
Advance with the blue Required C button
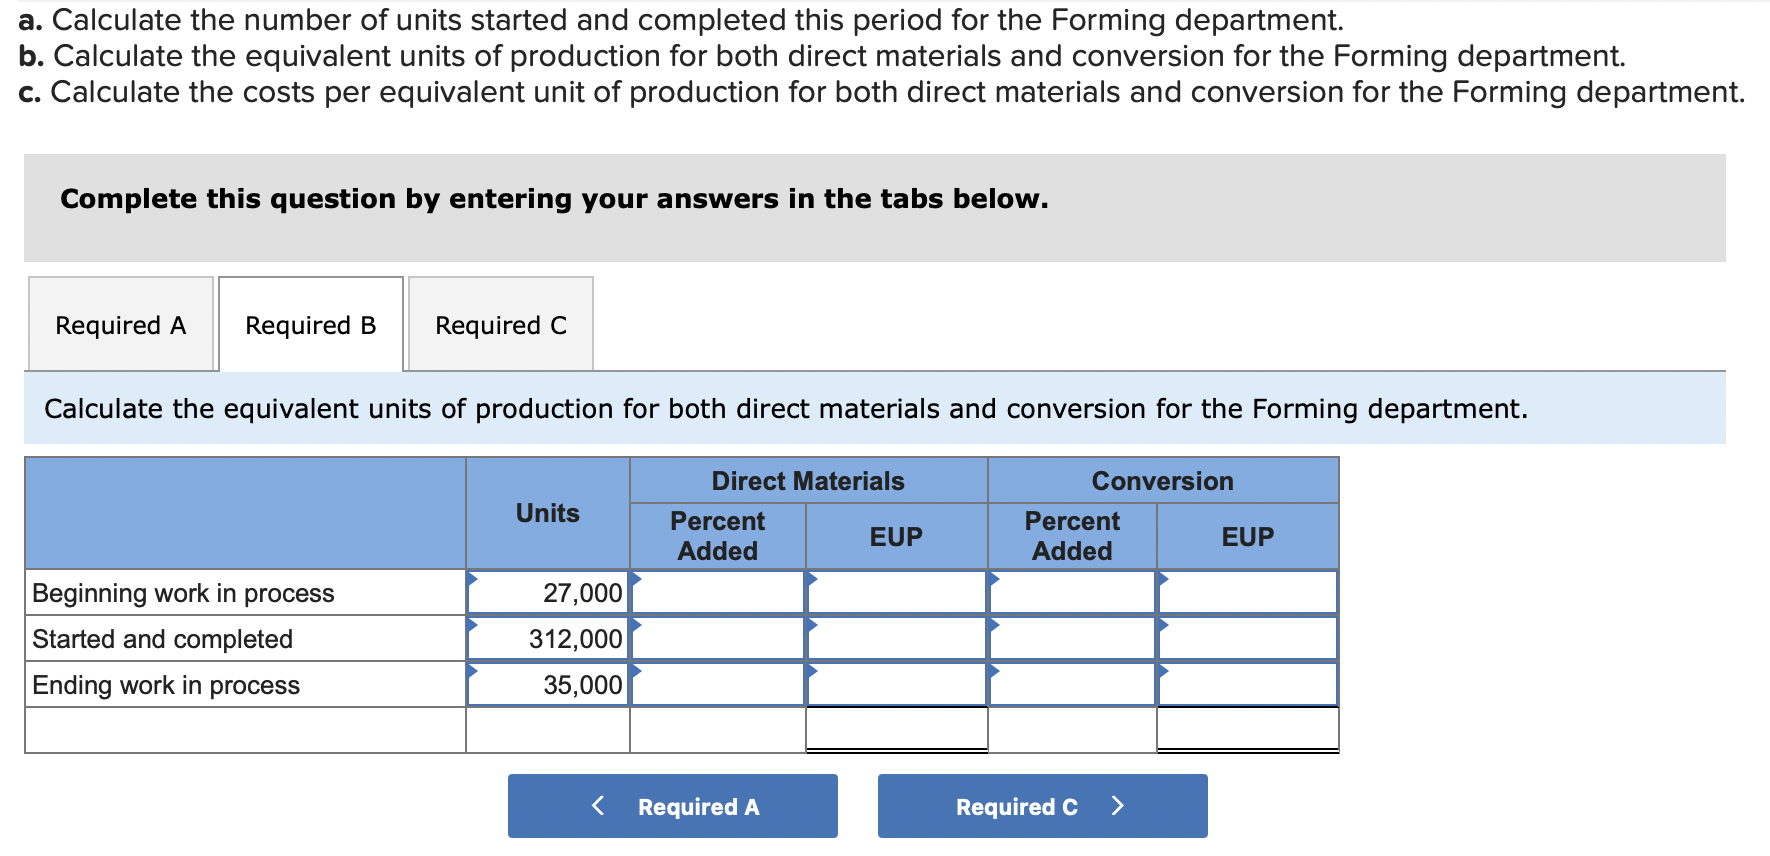1042,806
